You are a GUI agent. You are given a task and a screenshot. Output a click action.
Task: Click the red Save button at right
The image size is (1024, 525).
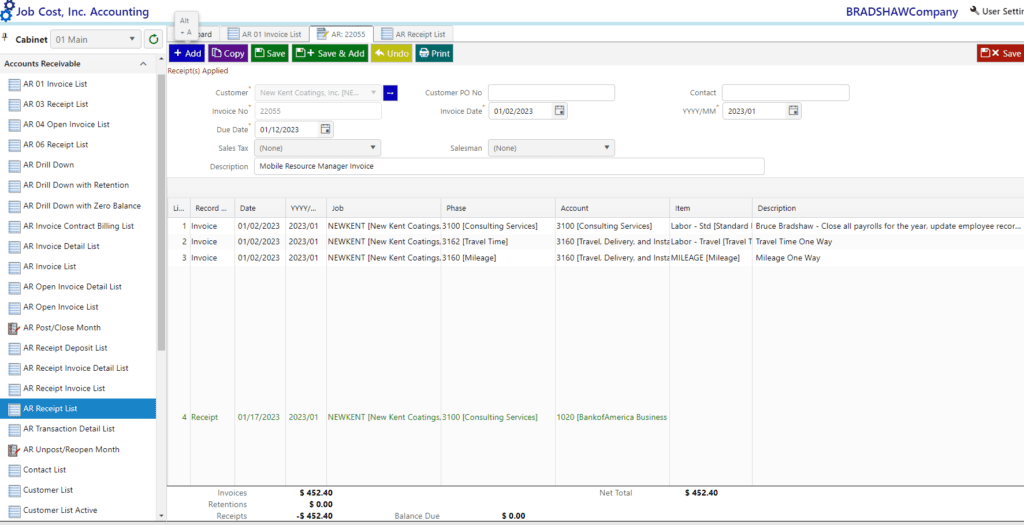coord(1000,54)
